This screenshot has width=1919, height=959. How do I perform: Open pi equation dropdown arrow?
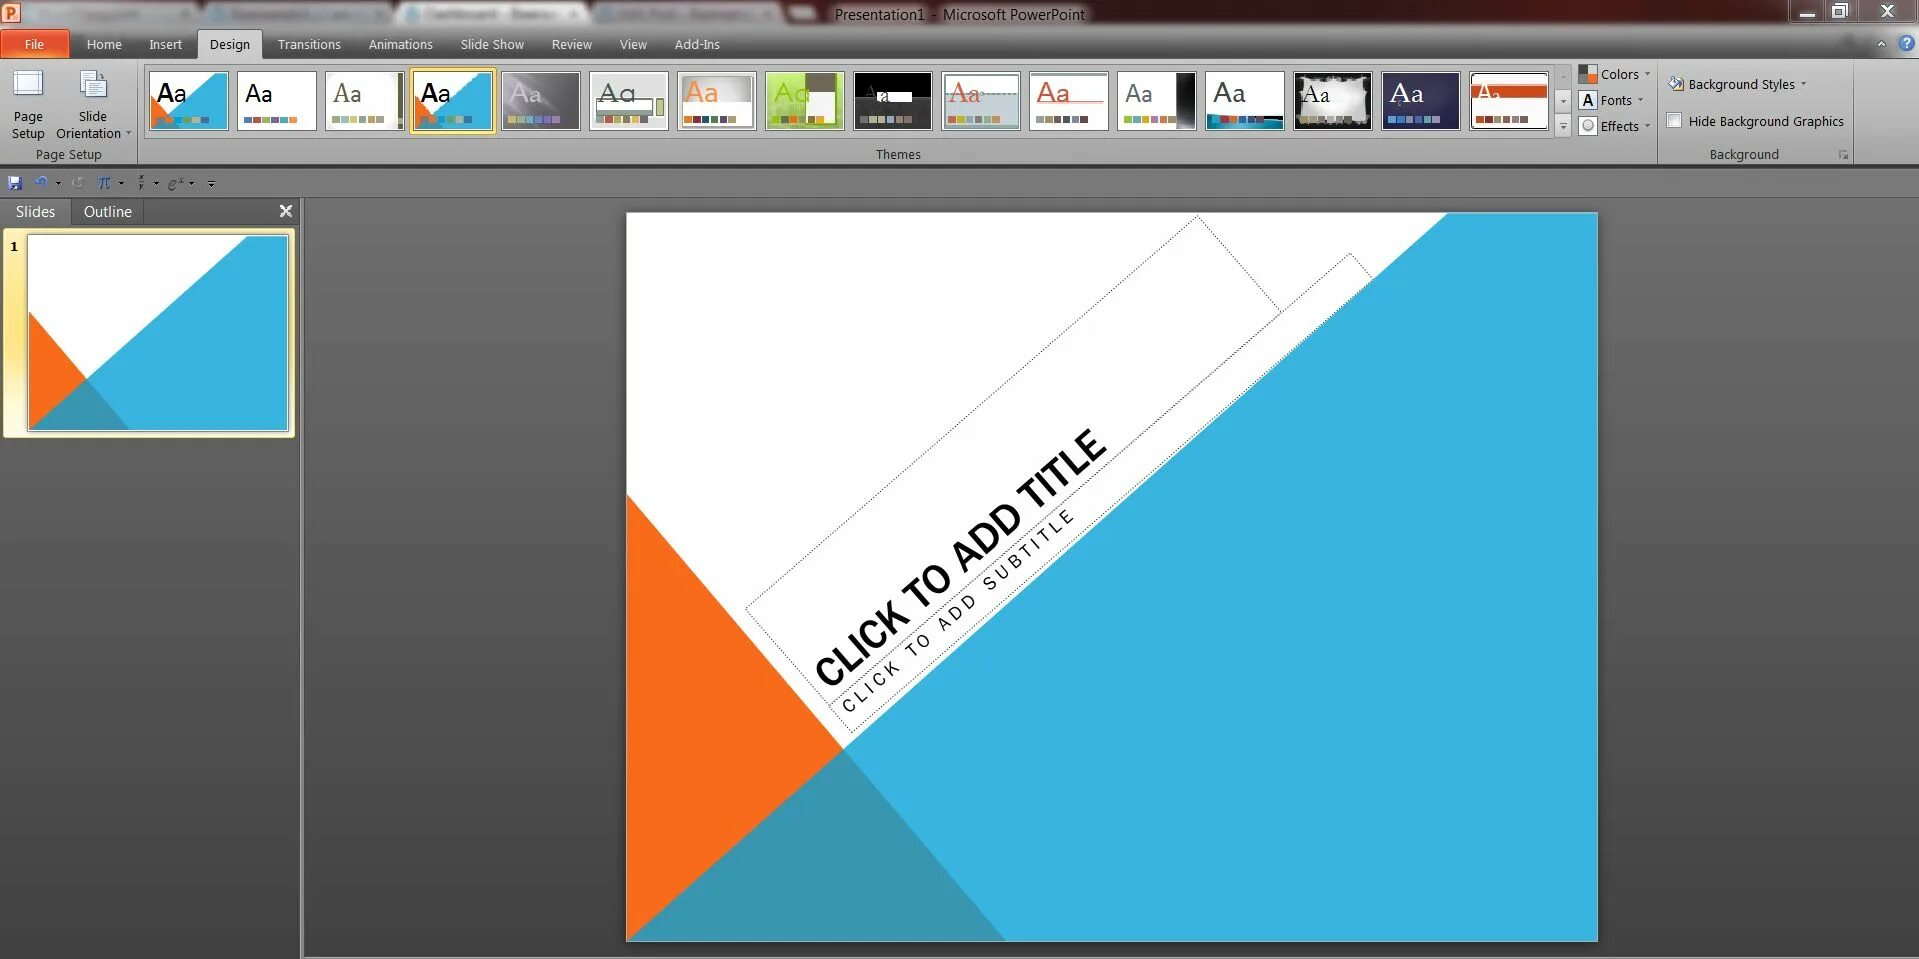pos(121,183)
